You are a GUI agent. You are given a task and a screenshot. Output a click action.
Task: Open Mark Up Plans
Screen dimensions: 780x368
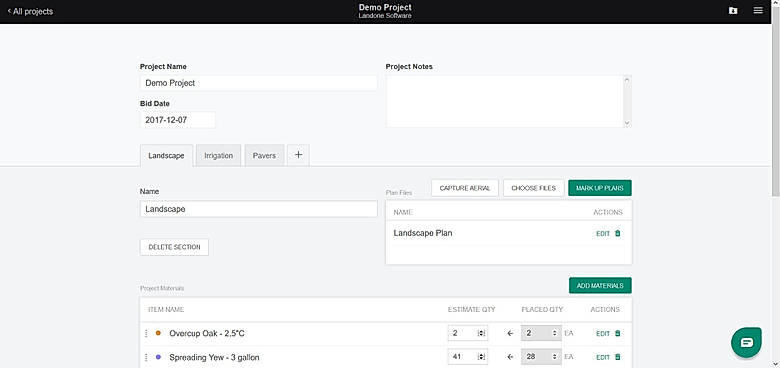coord(600,188)
